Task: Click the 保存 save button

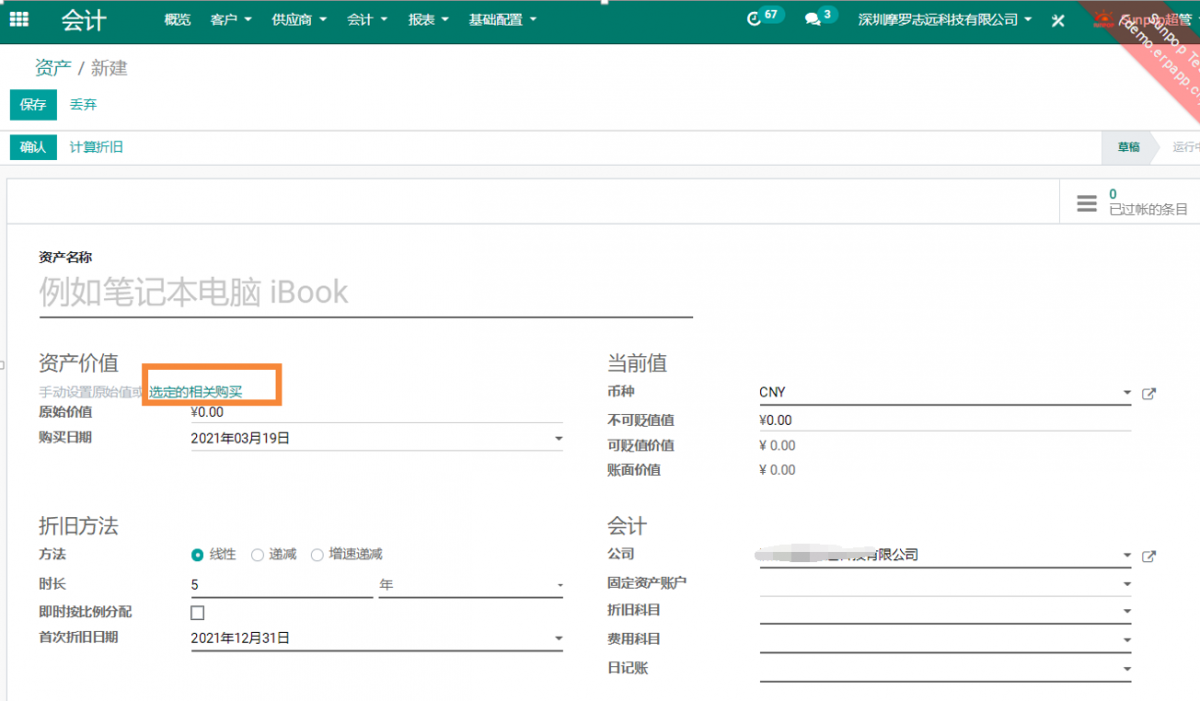Action: pyautogui.click(x=33, y=104)
